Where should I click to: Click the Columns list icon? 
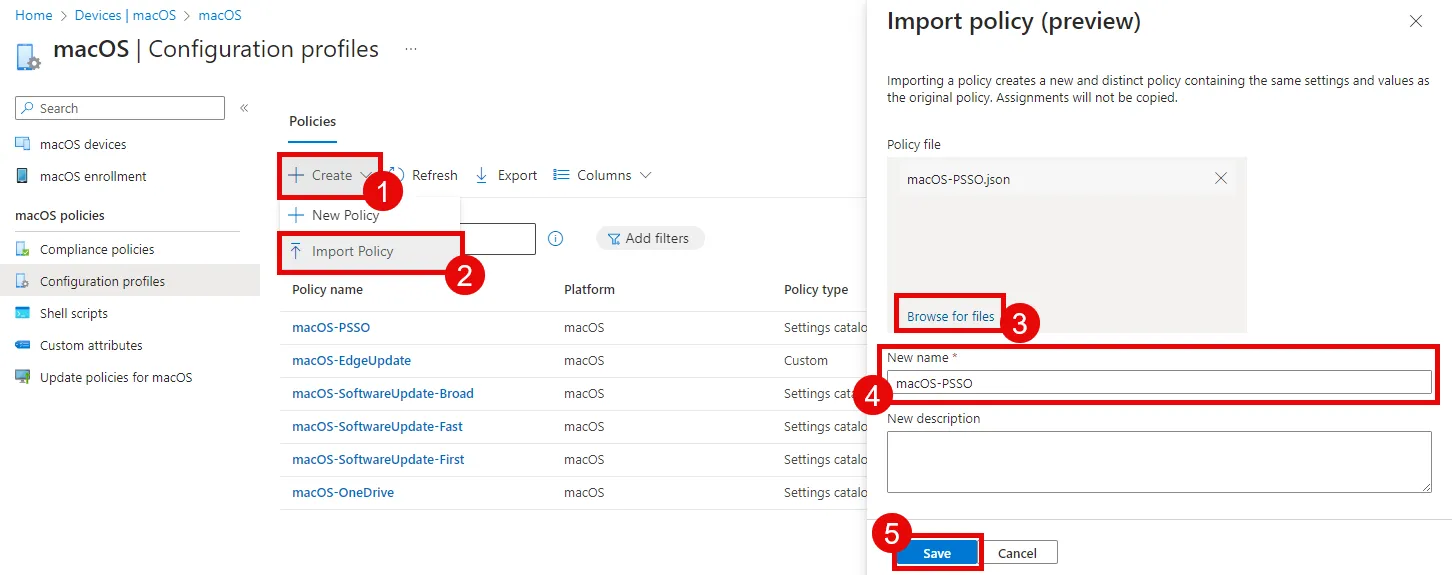coord(561,175)
